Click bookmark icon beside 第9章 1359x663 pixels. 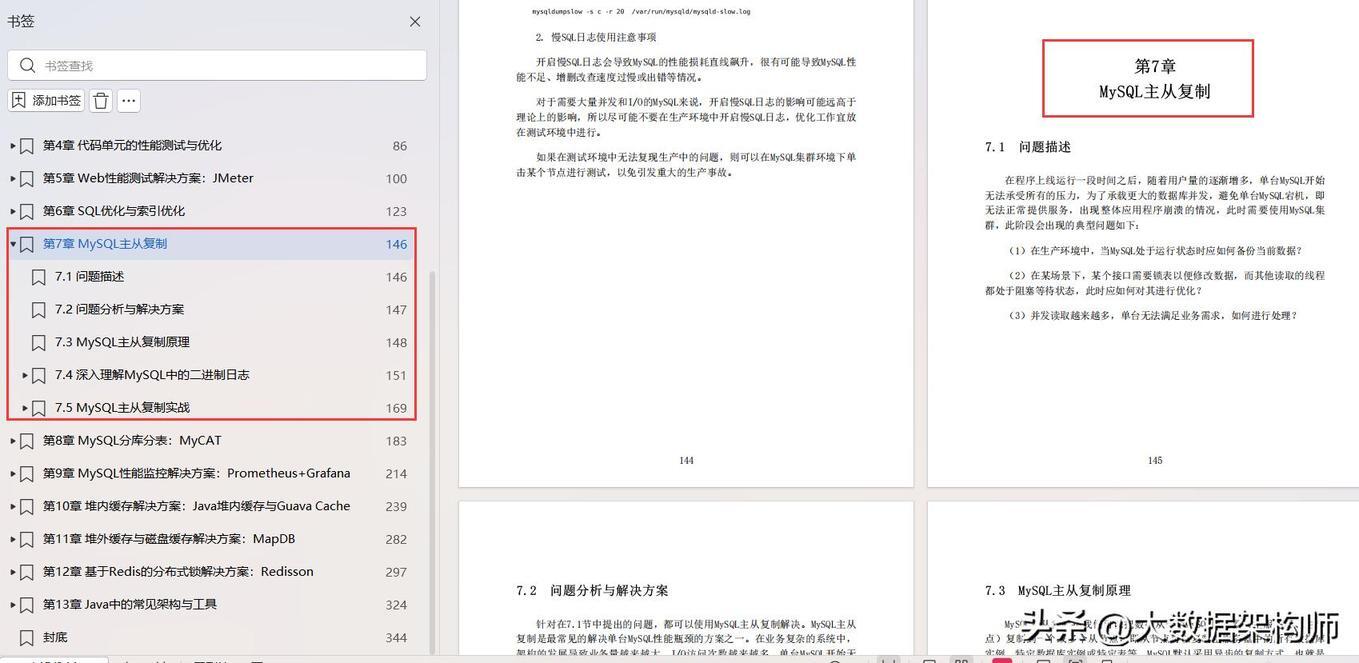pos(27,474)
